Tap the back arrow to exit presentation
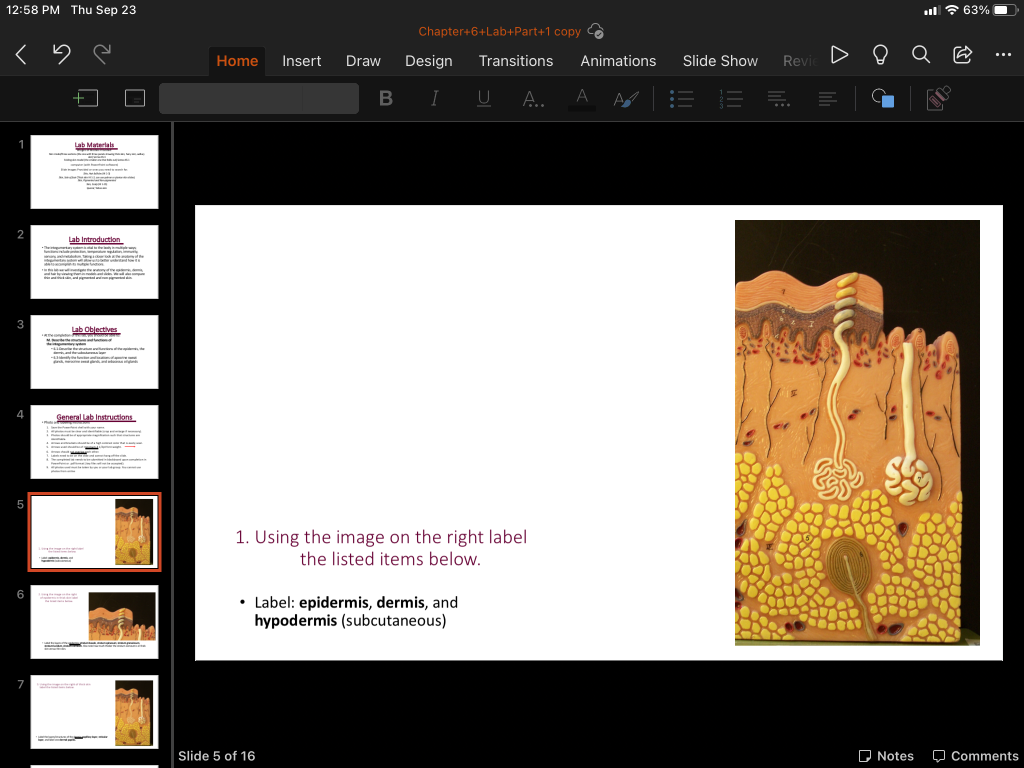 [x=21, y=56]
